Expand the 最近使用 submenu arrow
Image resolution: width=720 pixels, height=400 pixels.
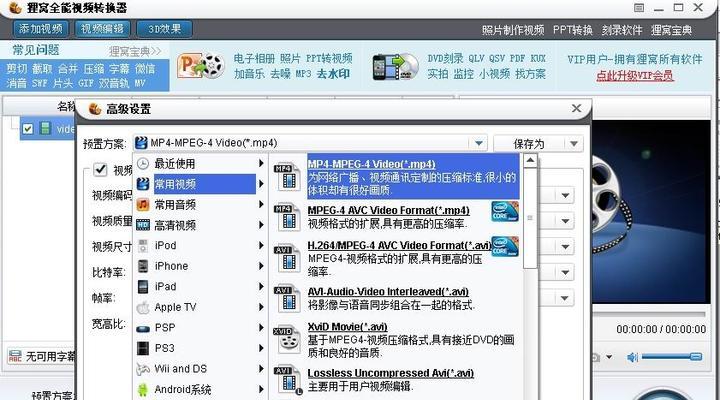261,163
